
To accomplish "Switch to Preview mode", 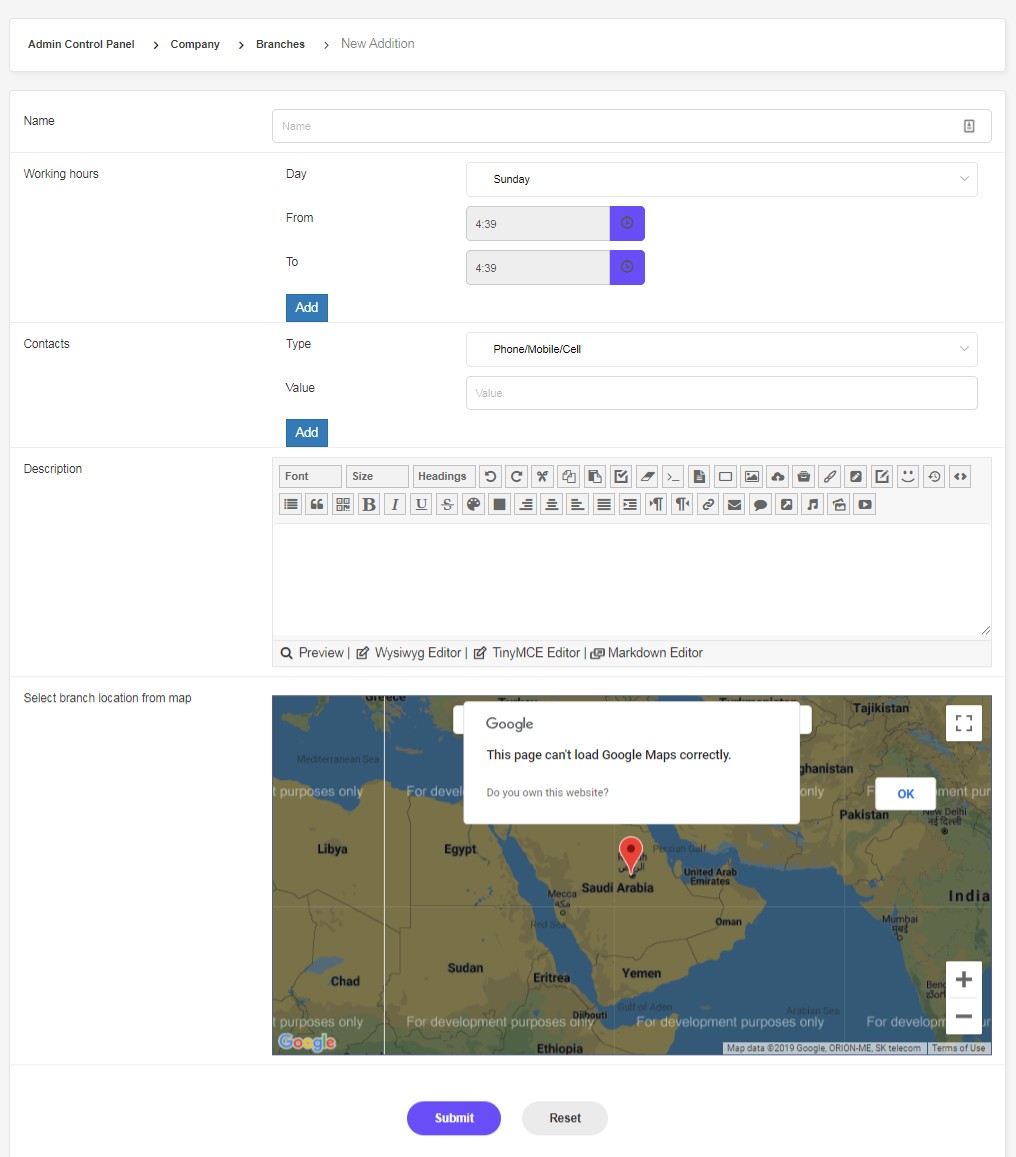I will (x=313, y=653).
